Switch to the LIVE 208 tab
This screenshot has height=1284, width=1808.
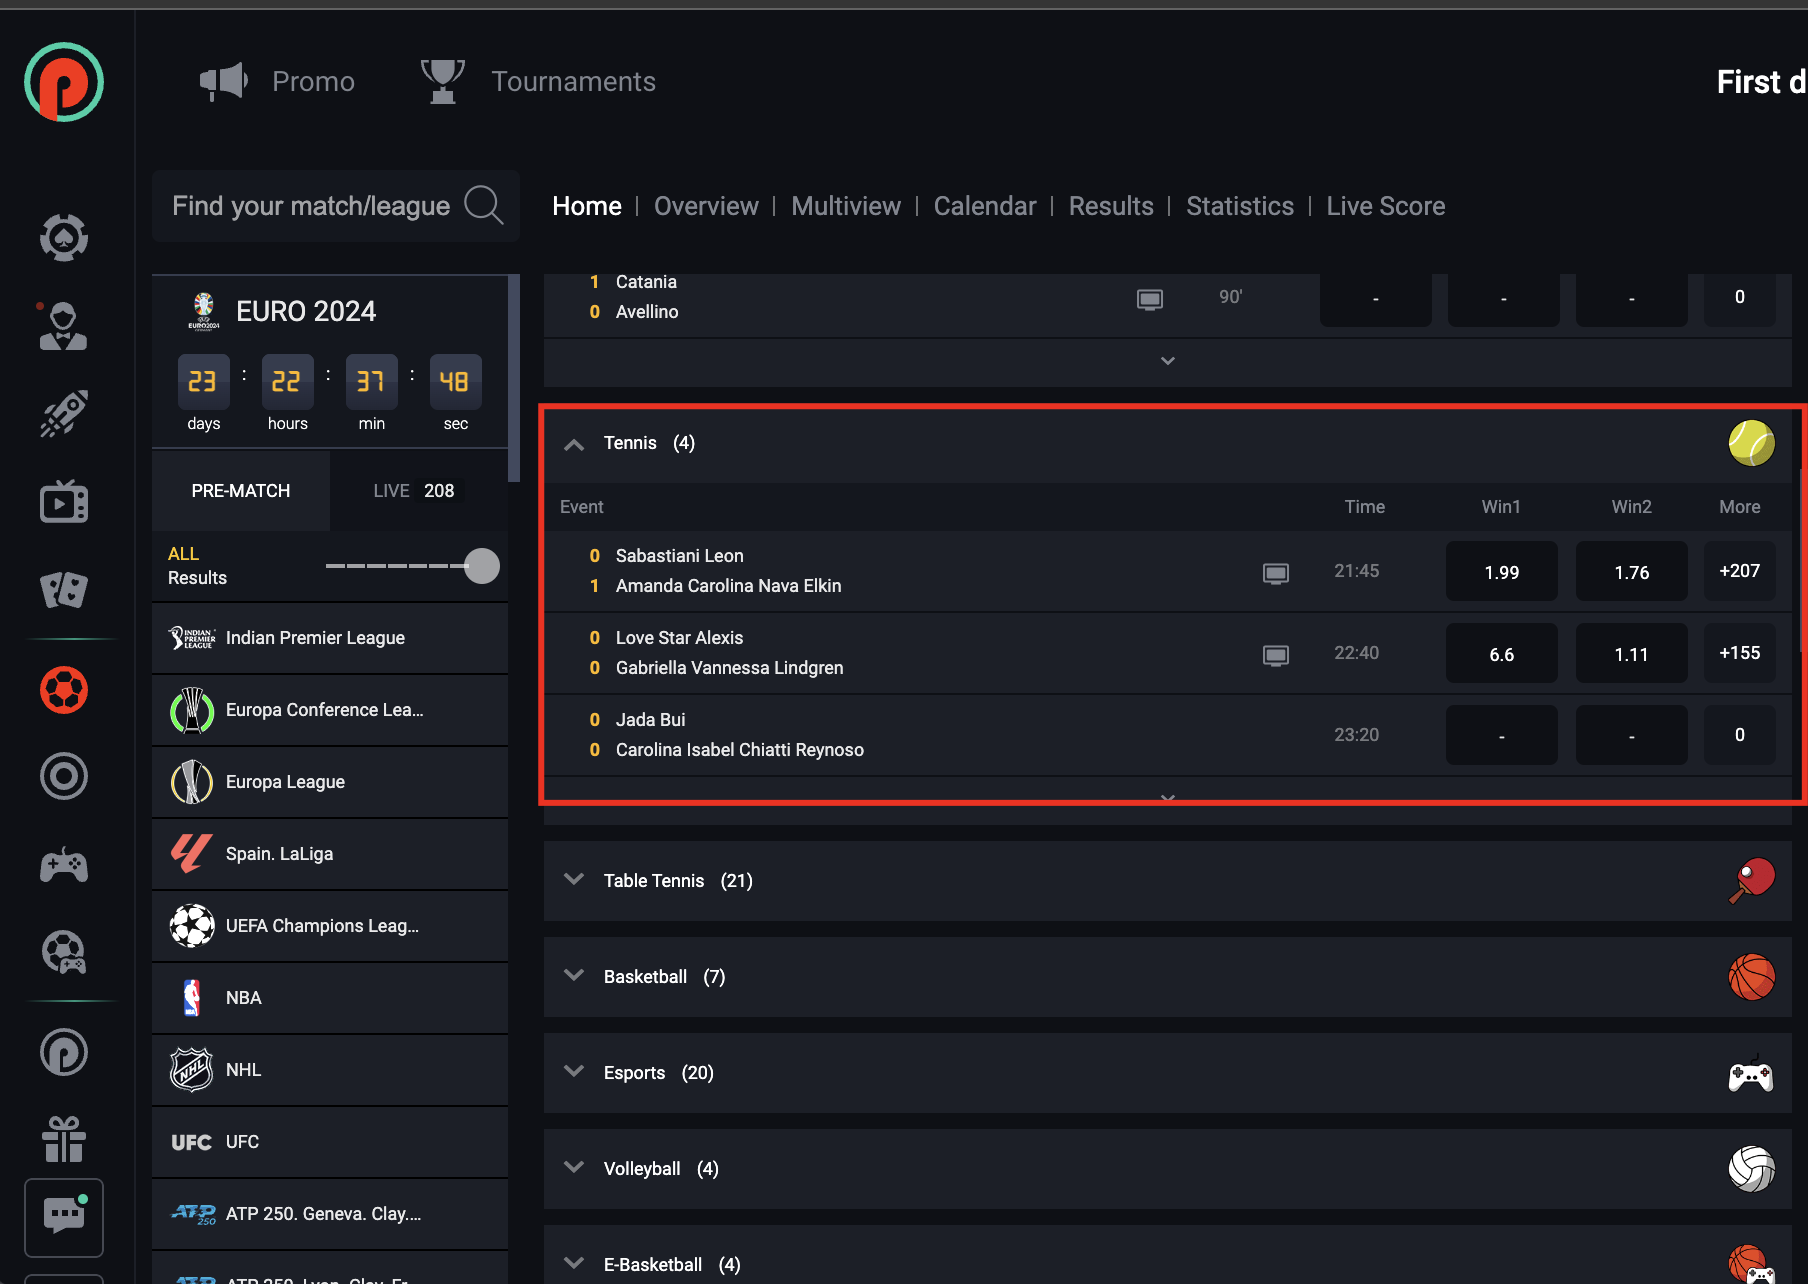point(413,491)
